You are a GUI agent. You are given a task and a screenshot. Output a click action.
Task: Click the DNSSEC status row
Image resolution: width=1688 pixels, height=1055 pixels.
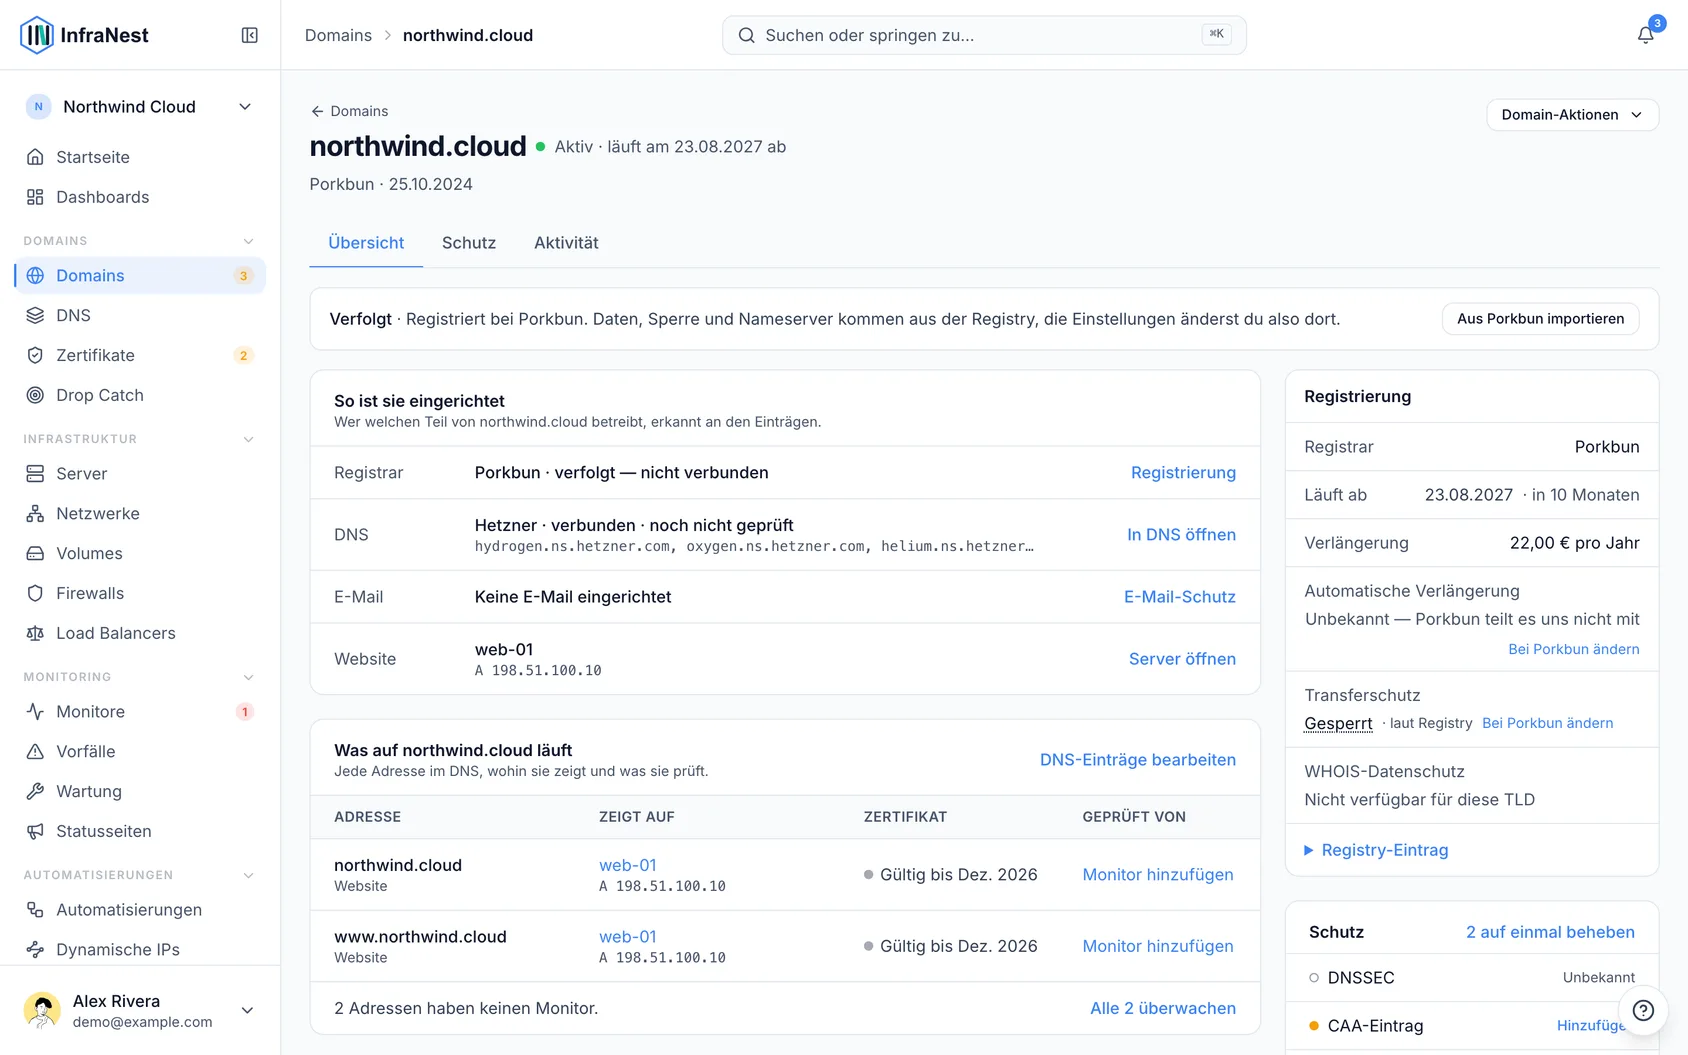coord(1472,978)
